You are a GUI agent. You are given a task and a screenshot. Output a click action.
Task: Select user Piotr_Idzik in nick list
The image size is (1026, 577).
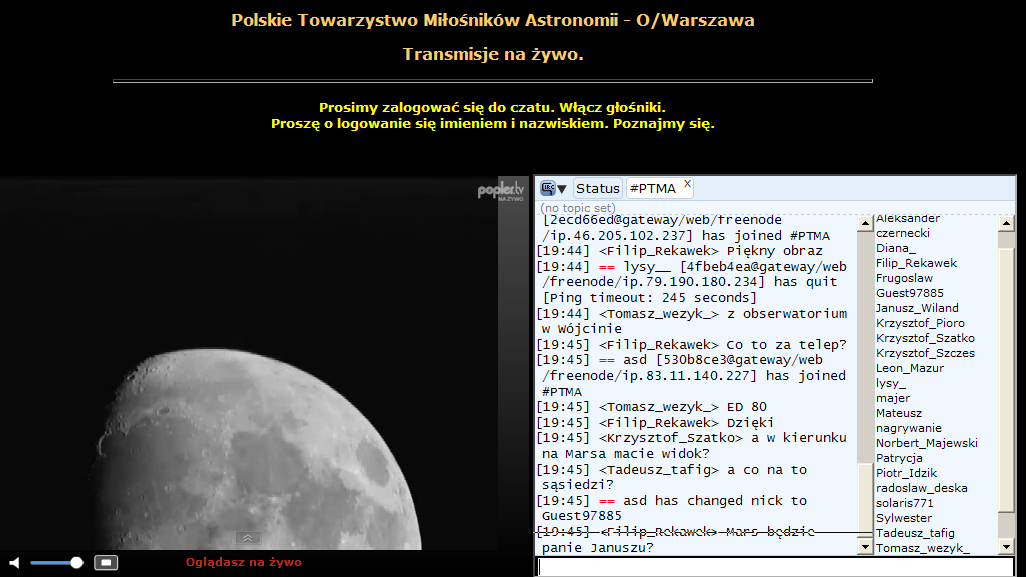click(906, 474)
